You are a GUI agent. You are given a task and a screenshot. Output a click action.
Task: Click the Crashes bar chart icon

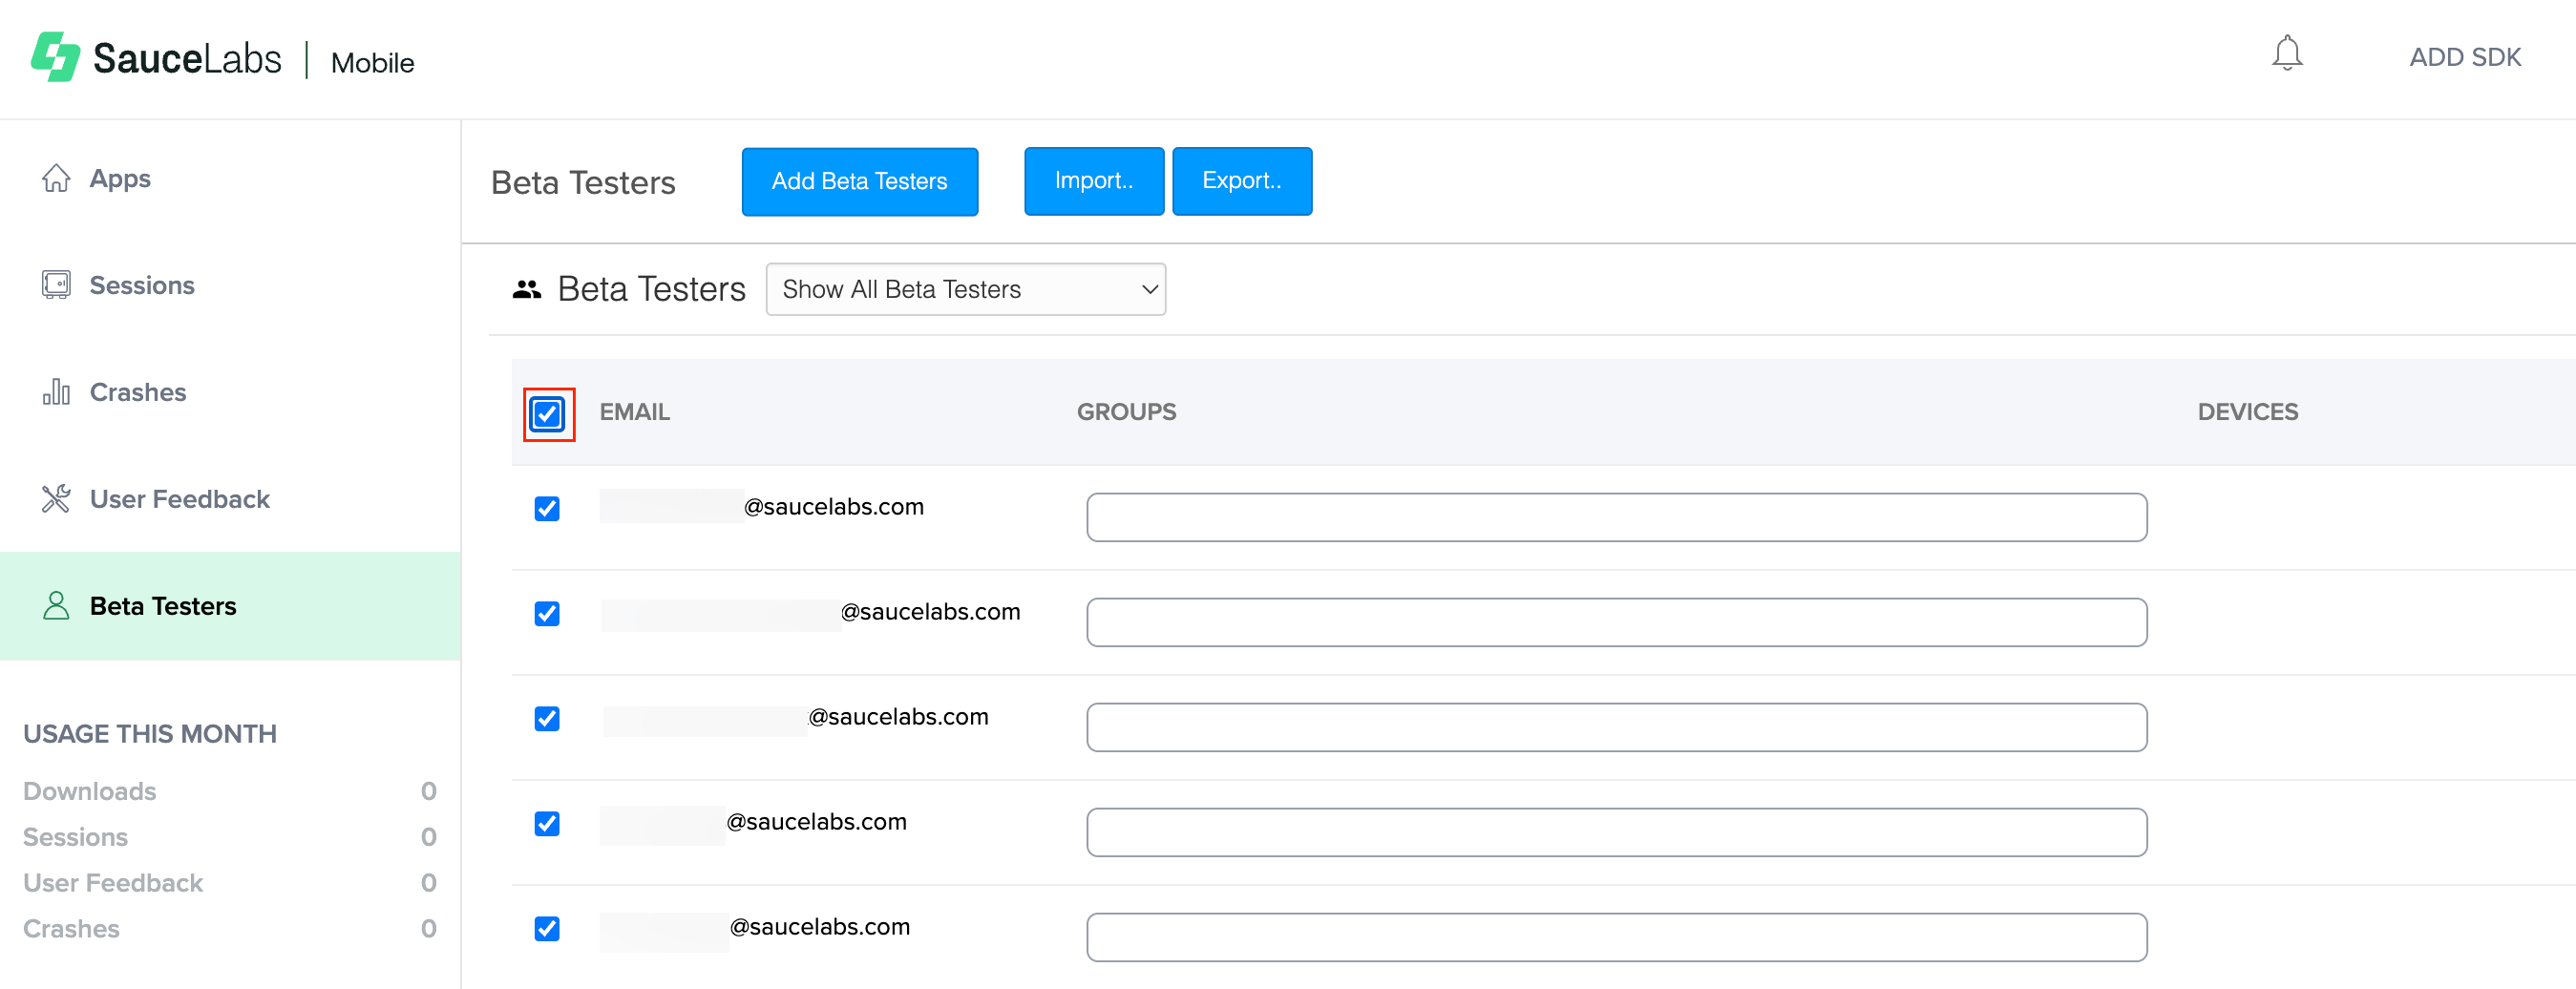point(57,391)
